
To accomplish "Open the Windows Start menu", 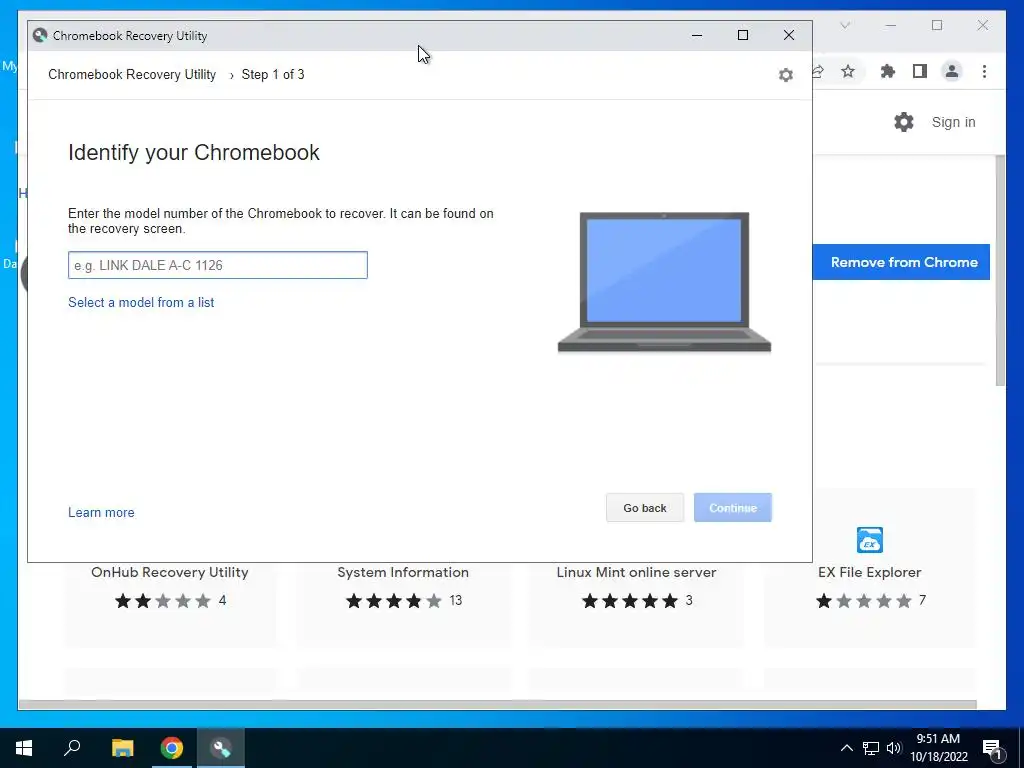I will tap(24, 748).
